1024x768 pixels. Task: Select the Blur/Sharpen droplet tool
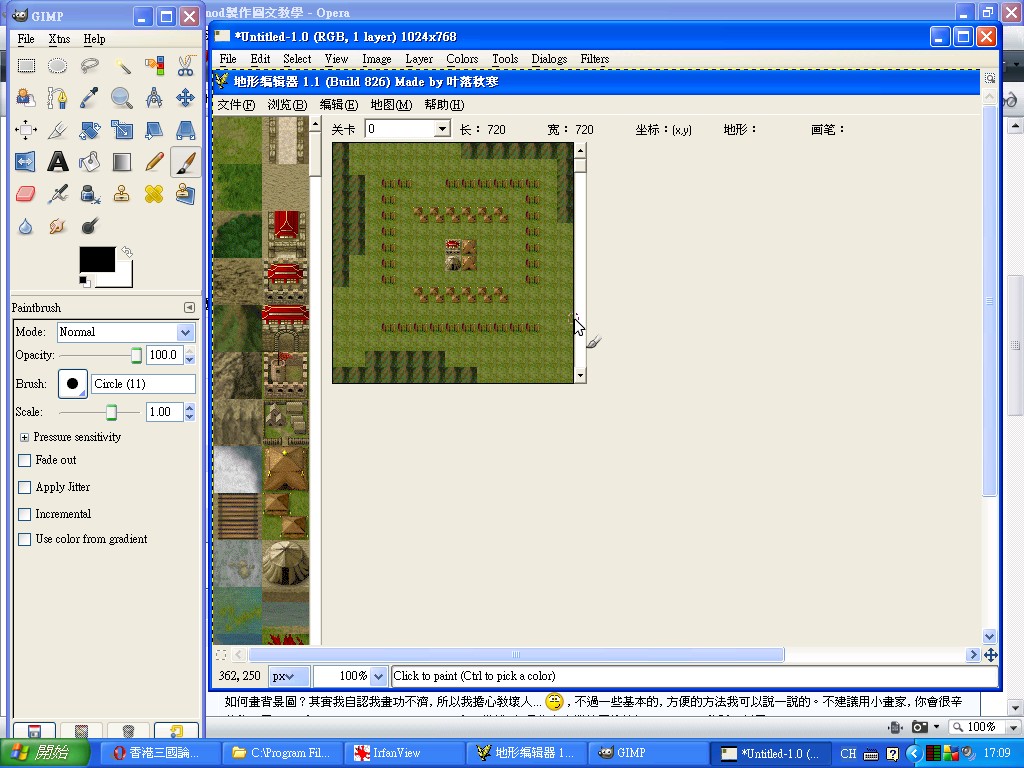26,226
